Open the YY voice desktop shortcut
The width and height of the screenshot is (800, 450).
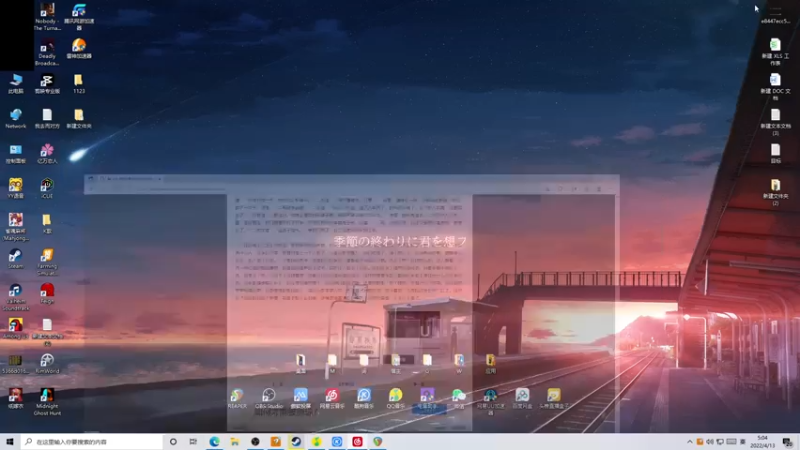tap(15, 188)
